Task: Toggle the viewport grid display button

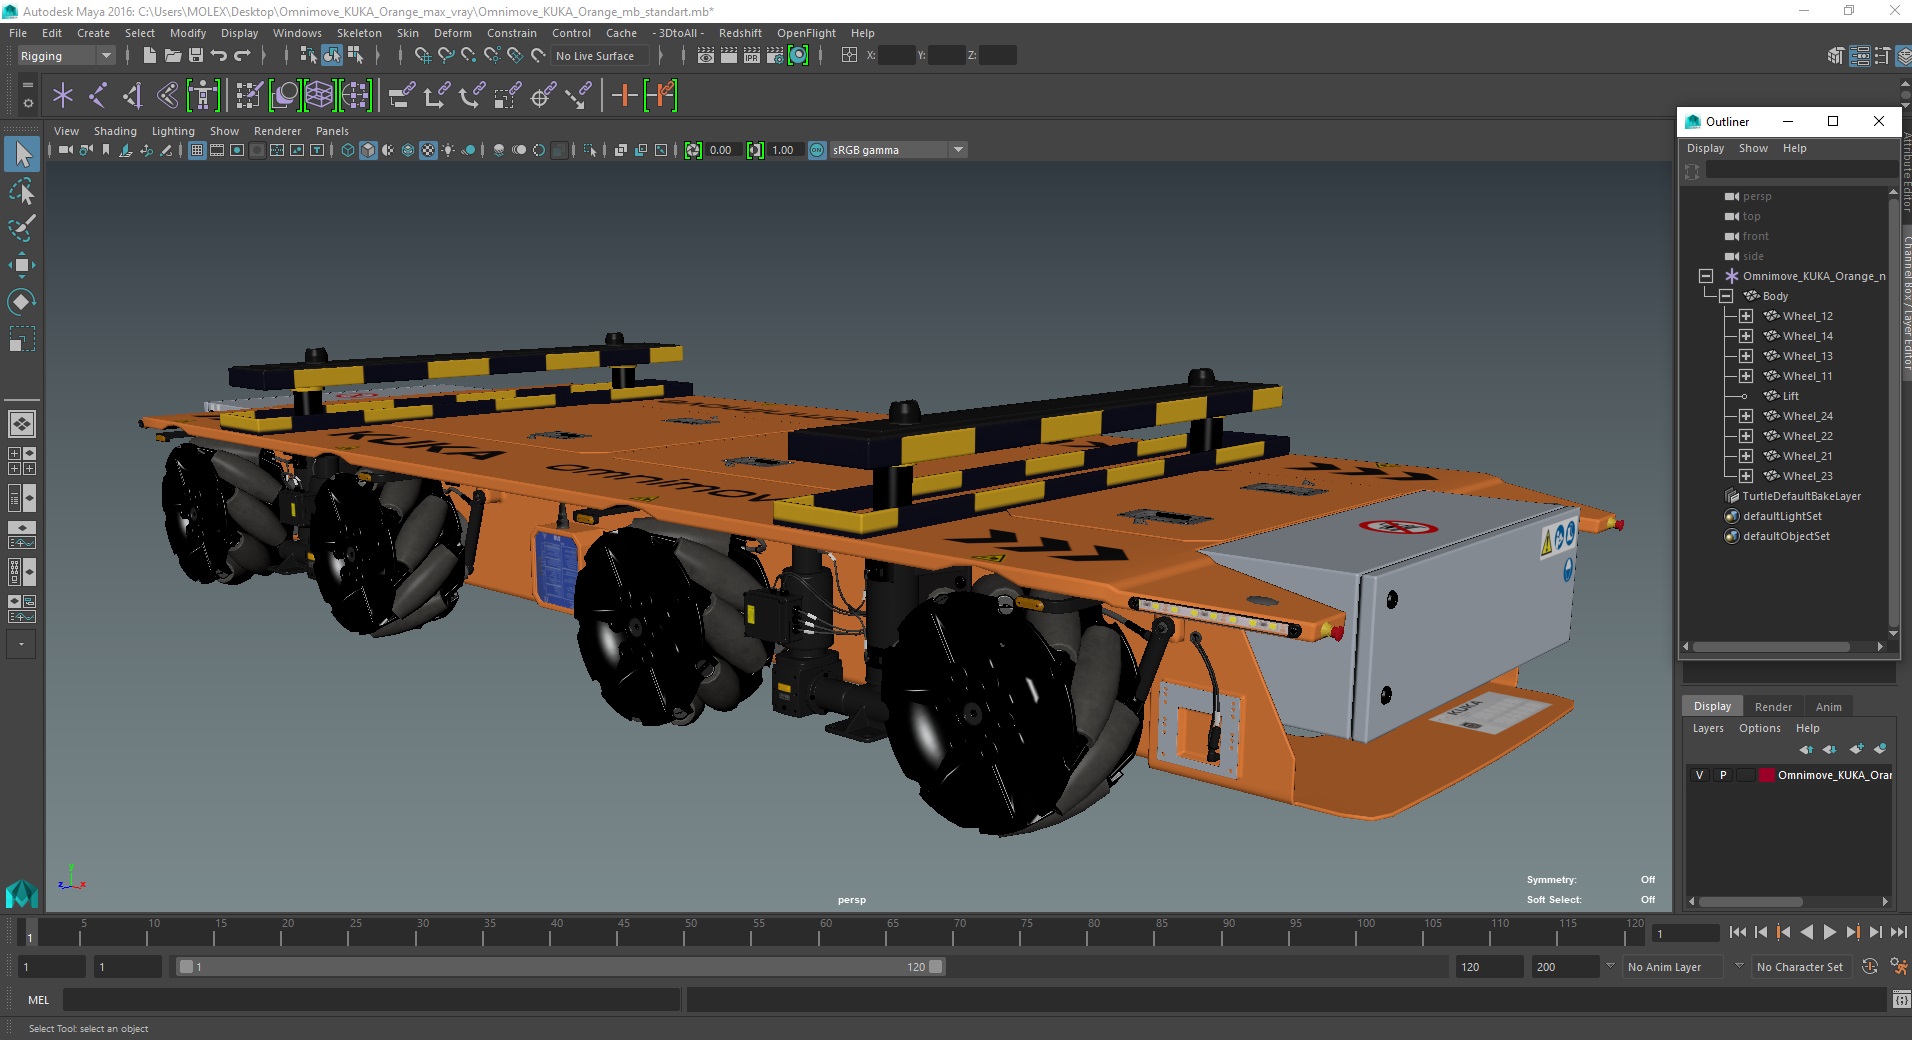Action: tap(197, 150)
